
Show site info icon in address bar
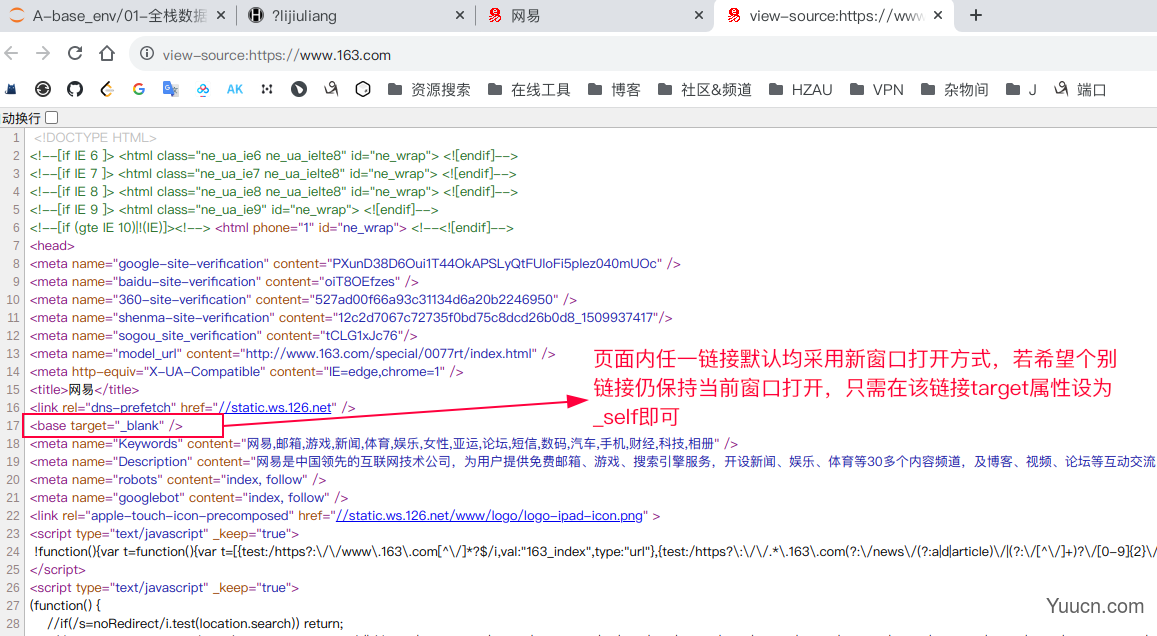tap(147, 54)
